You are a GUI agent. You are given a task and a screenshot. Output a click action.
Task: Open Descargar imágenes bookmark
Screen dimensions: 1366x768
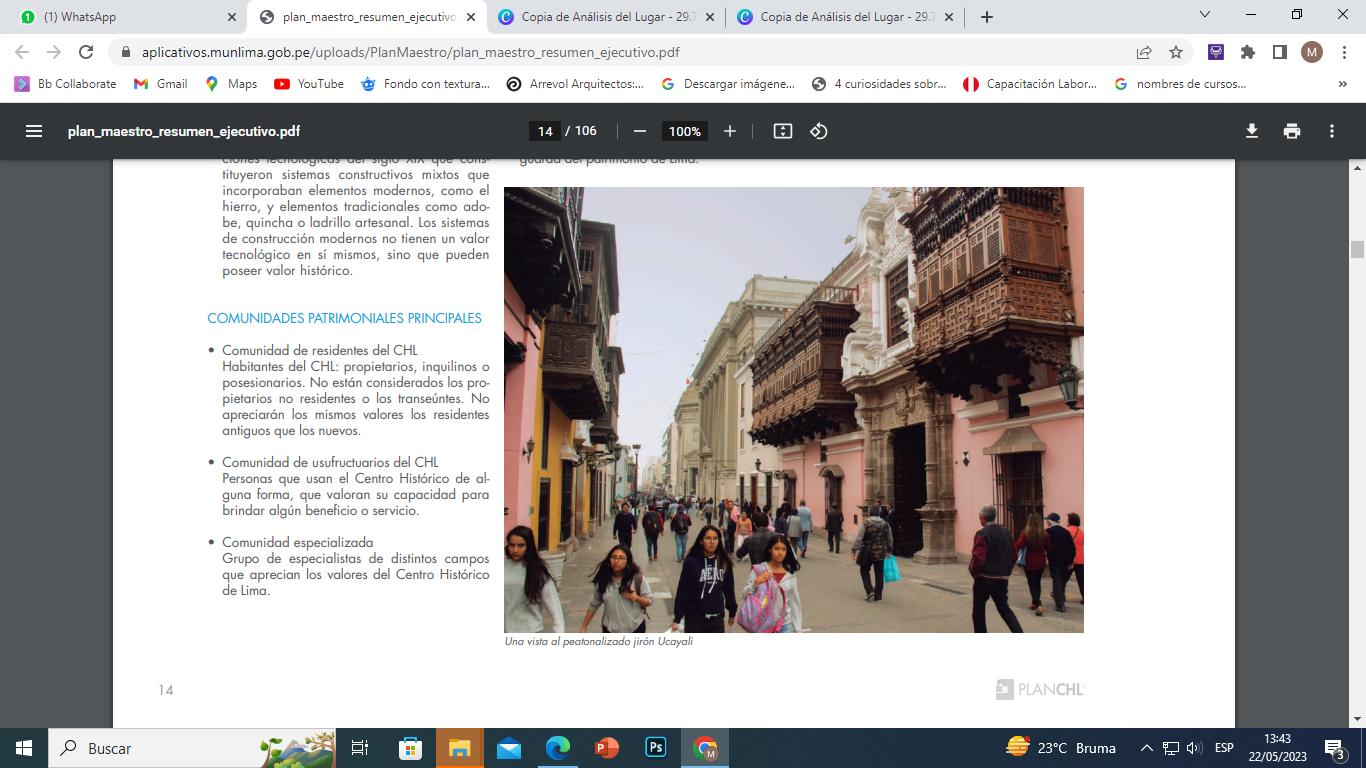(x=728, y=84)
